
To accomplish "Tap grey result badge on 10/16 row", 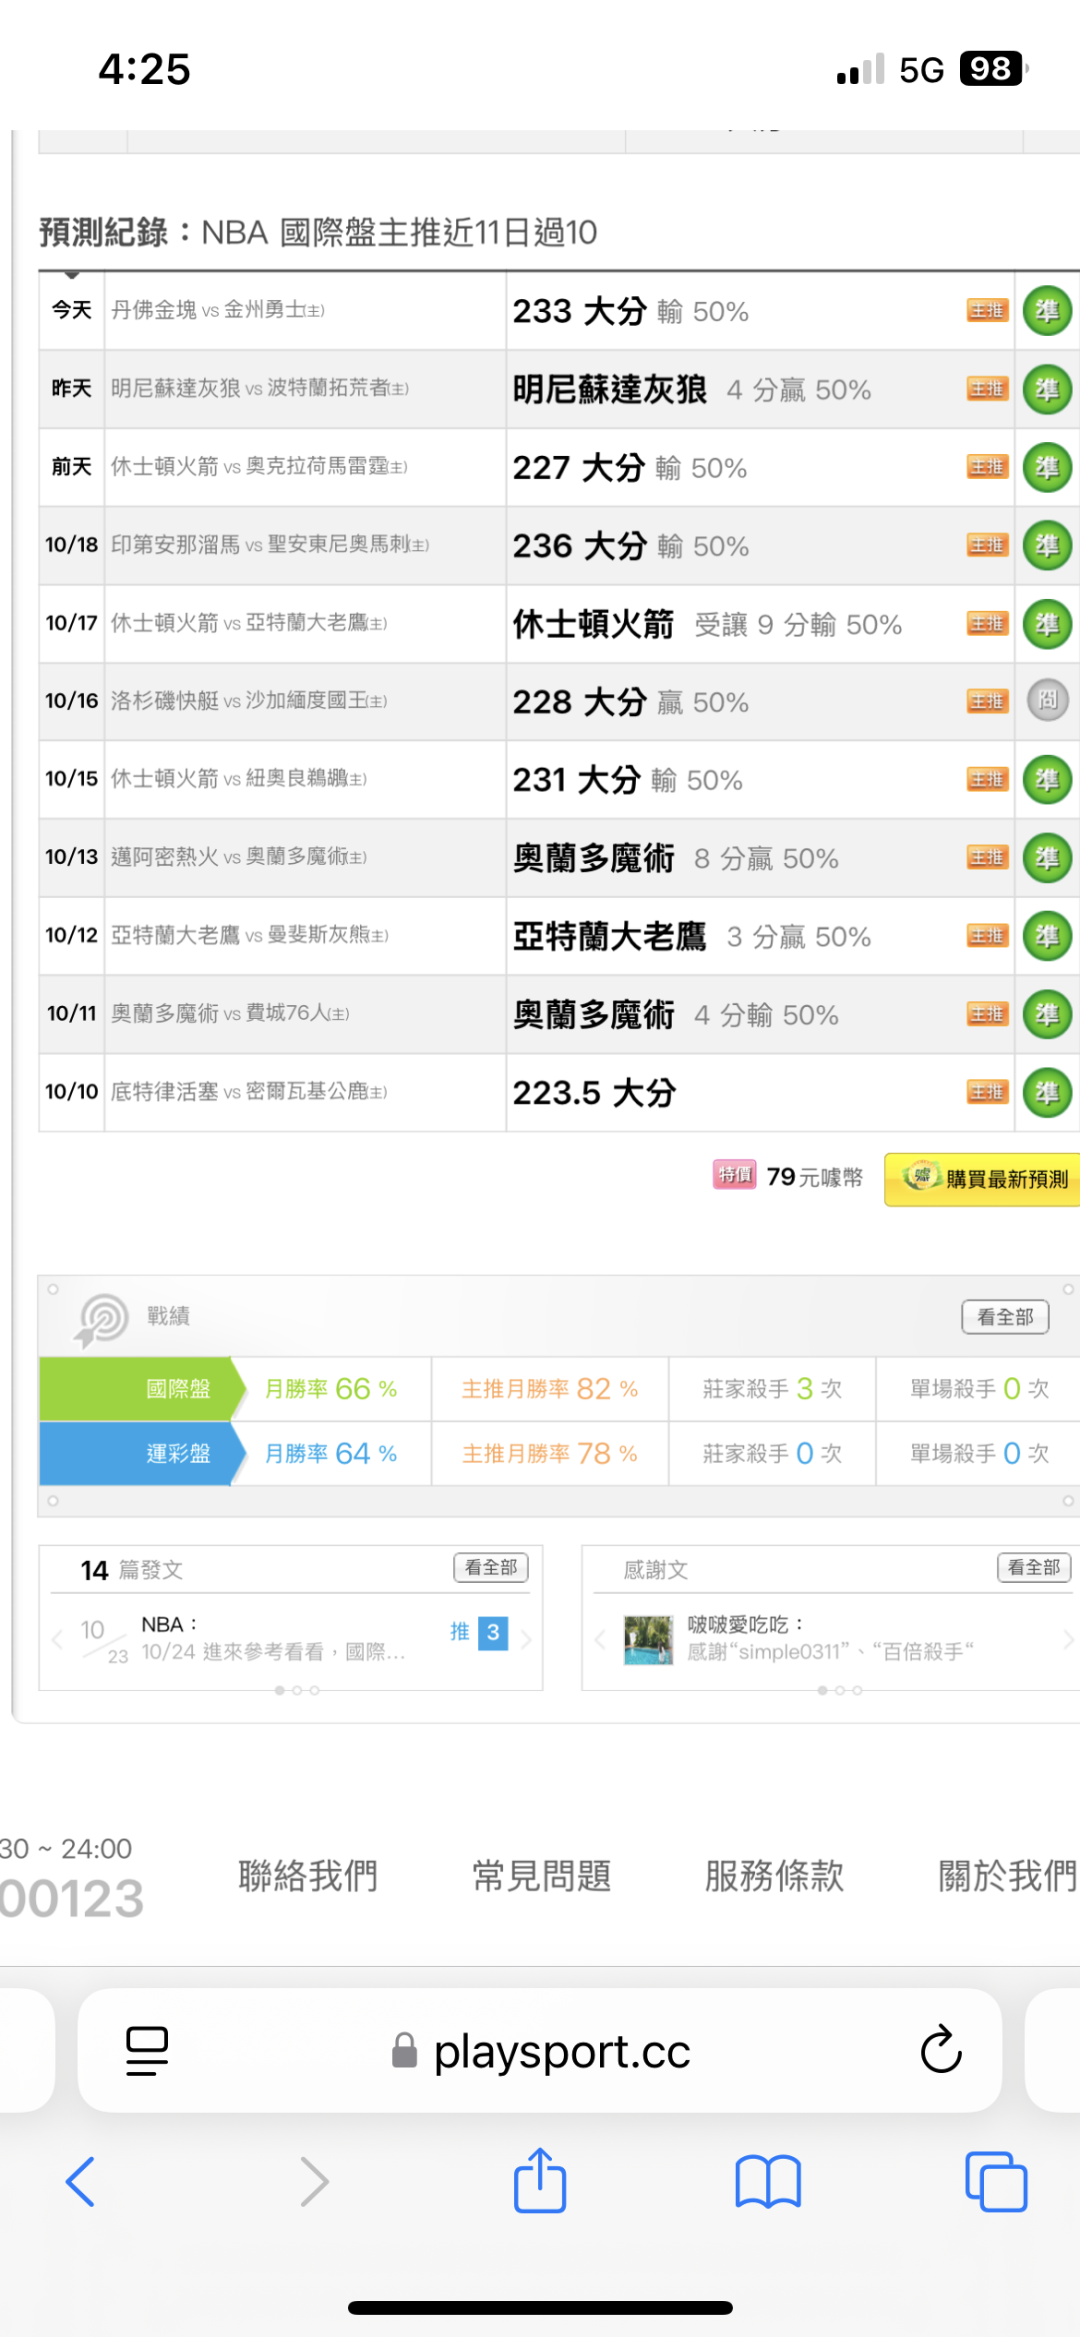I will pos(1047,700).
